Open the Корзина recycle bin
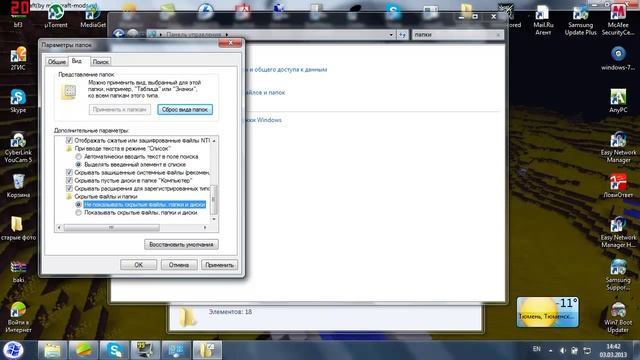Screen dimensions: 640x360 [x=18, y=186]
